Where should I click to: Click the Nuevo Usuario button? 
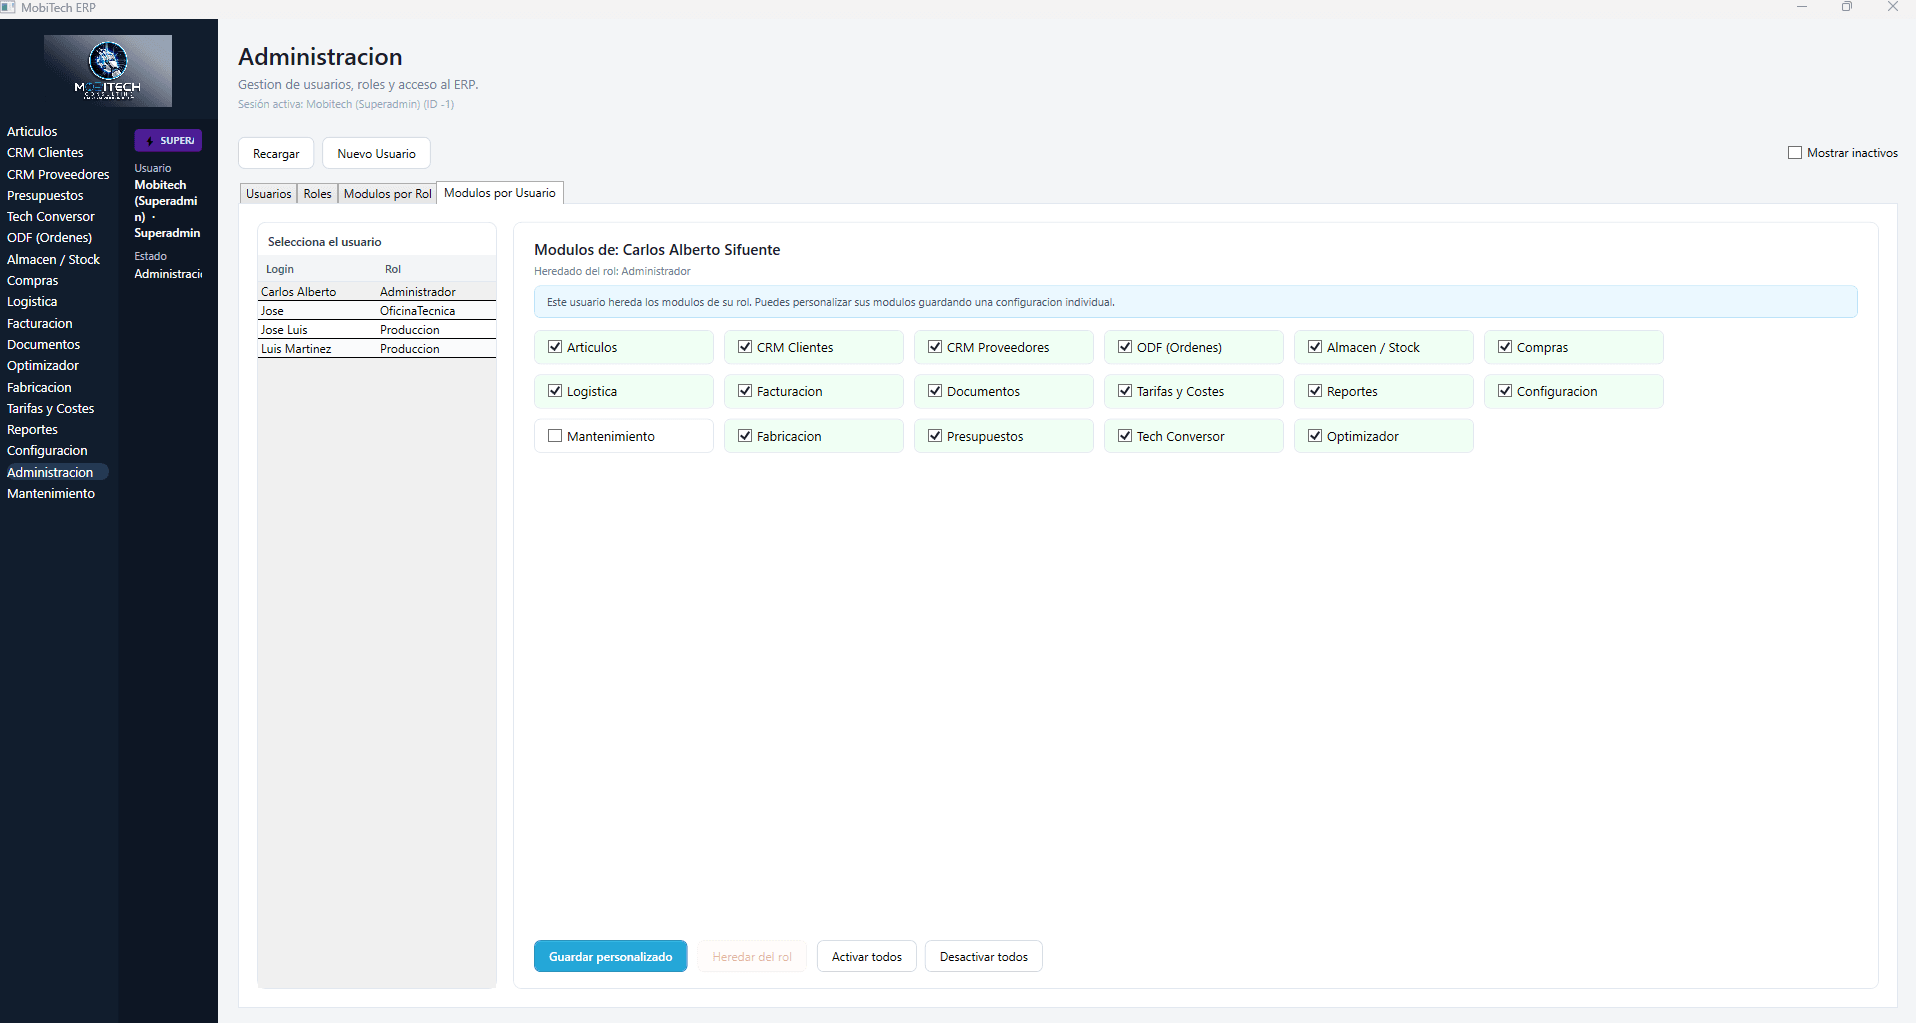click(376, 154)
